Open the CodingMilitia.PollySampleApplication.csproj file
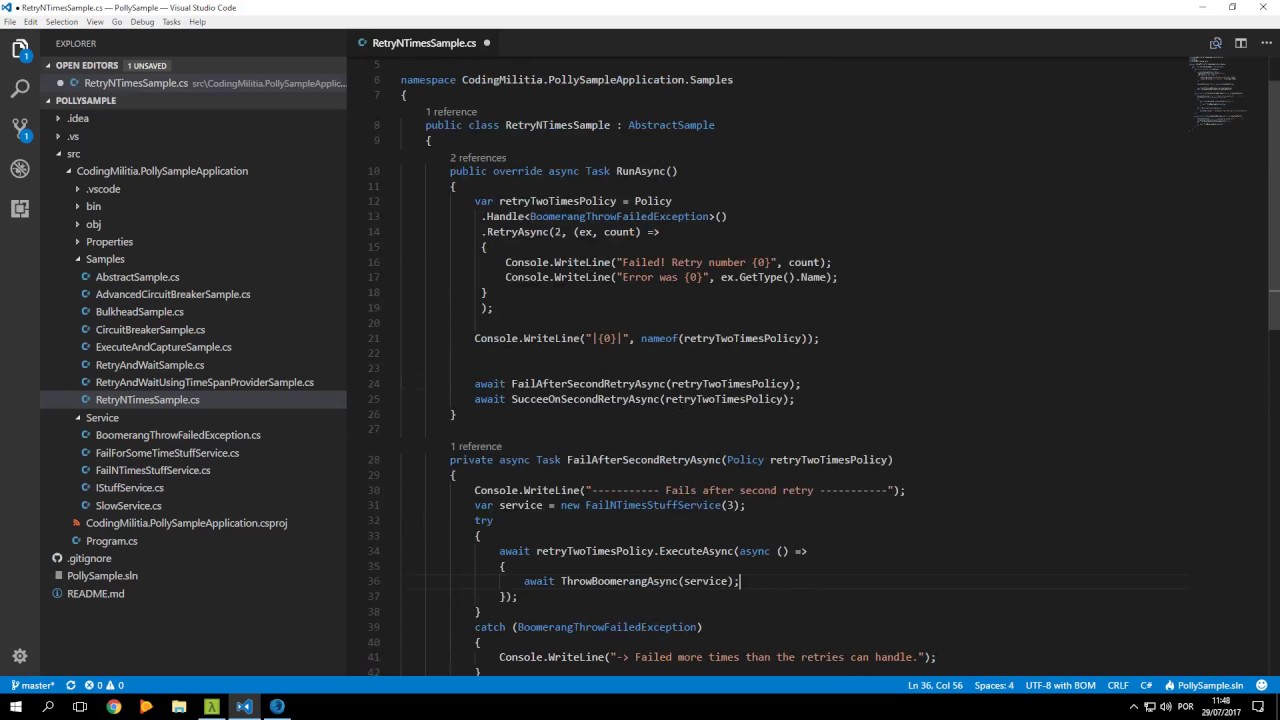This screenshot has height=720, width=1280. click(x=186, y=523)
